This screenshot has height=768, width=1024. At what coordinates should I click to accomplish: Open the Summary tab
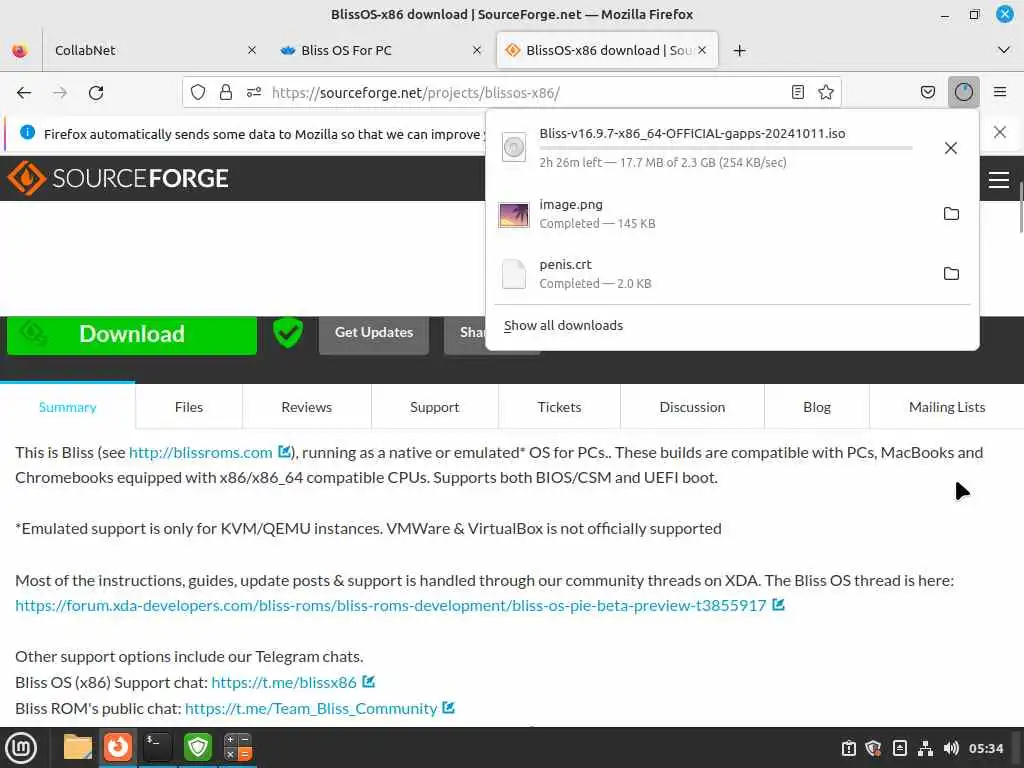coord(67,408)
